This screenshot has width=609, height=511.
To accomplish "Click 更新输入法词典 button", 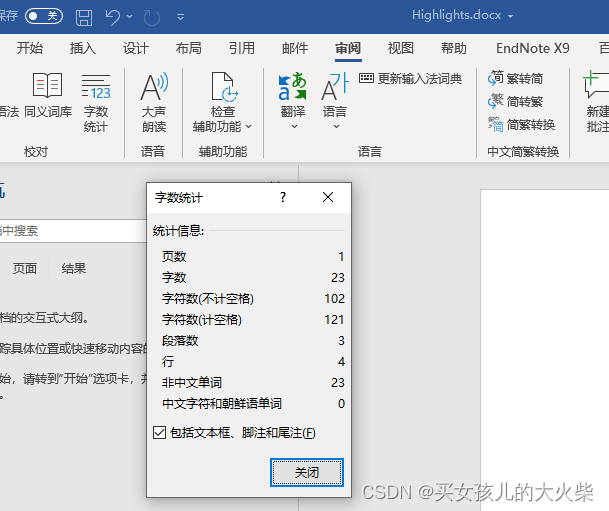I will (x=411, y=79).
